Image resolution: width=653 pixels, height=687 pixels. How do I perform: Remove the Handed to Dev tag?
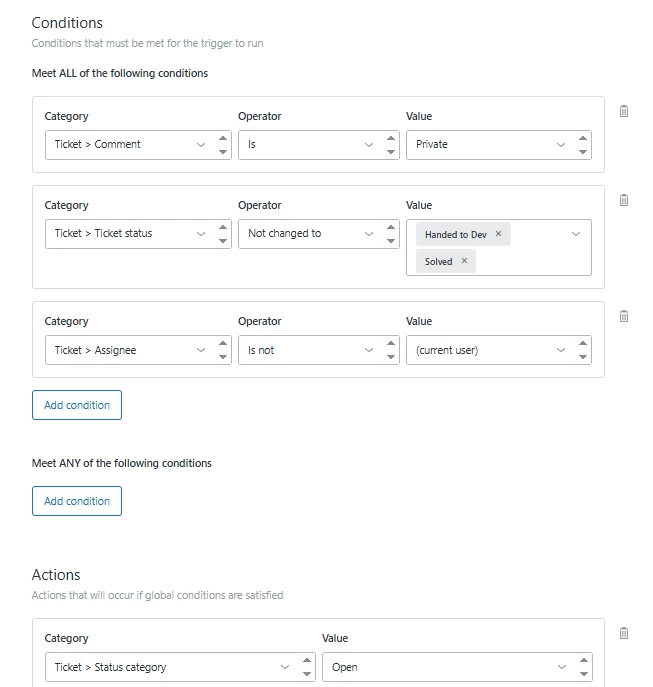pyautogui.click(x=498, y=234)
